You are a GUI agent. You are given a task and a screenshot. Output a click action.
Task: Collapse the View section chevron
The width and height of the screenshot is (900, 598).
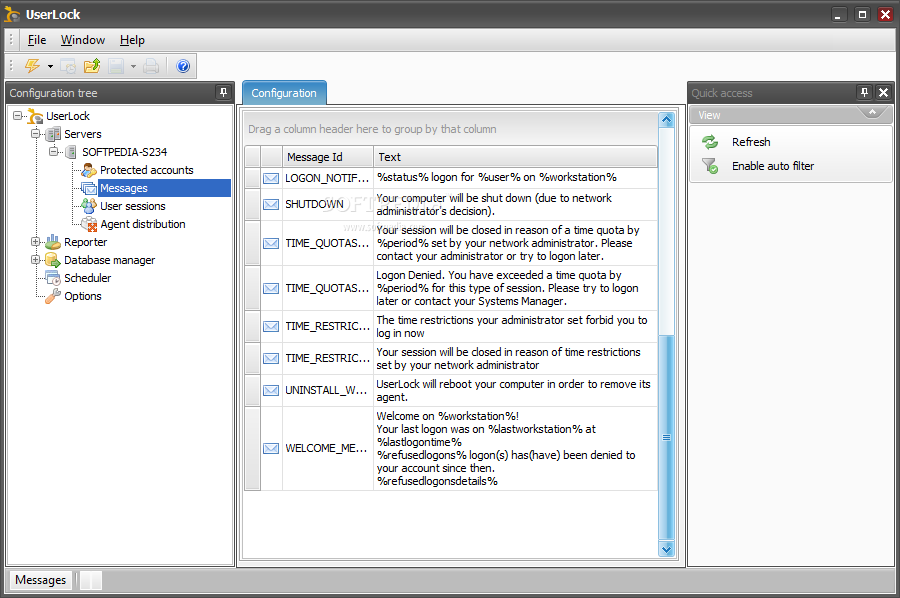pos(872,112)
